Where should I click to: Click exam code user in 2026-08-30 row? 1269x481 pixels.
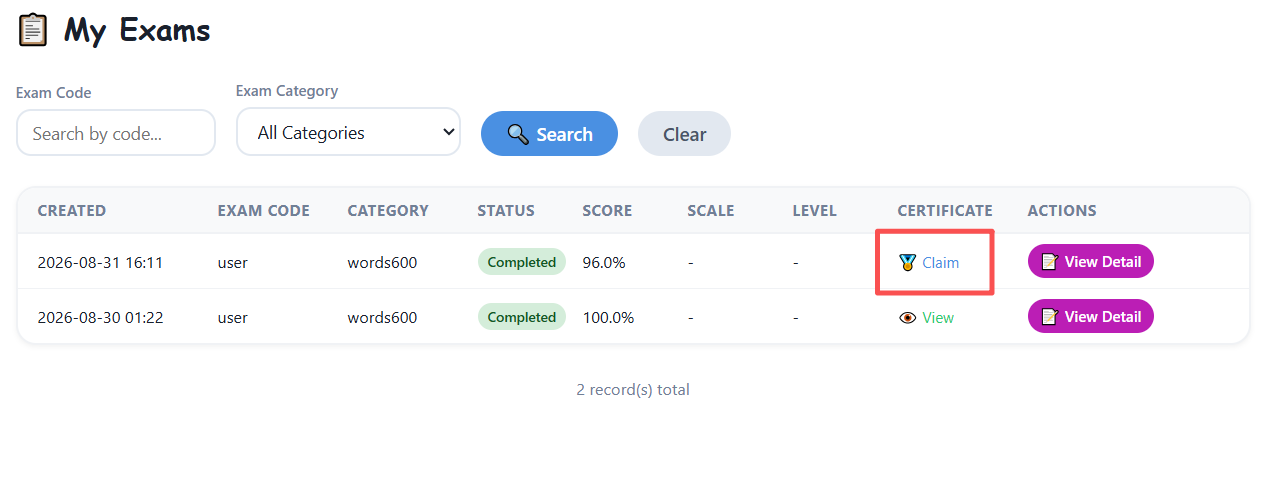tap(233, 318)
